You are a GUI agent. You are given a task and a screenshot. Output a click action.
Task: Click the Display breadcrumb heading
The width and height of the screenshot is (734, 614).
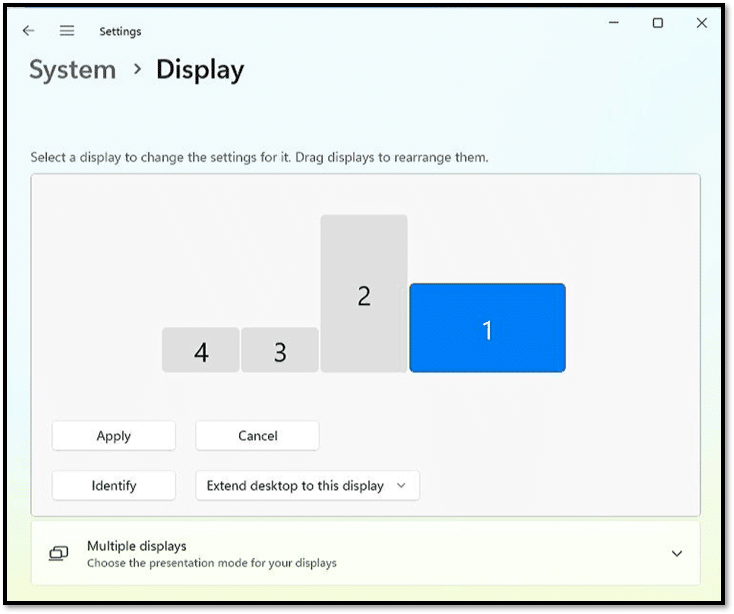[x=200, y=70]
